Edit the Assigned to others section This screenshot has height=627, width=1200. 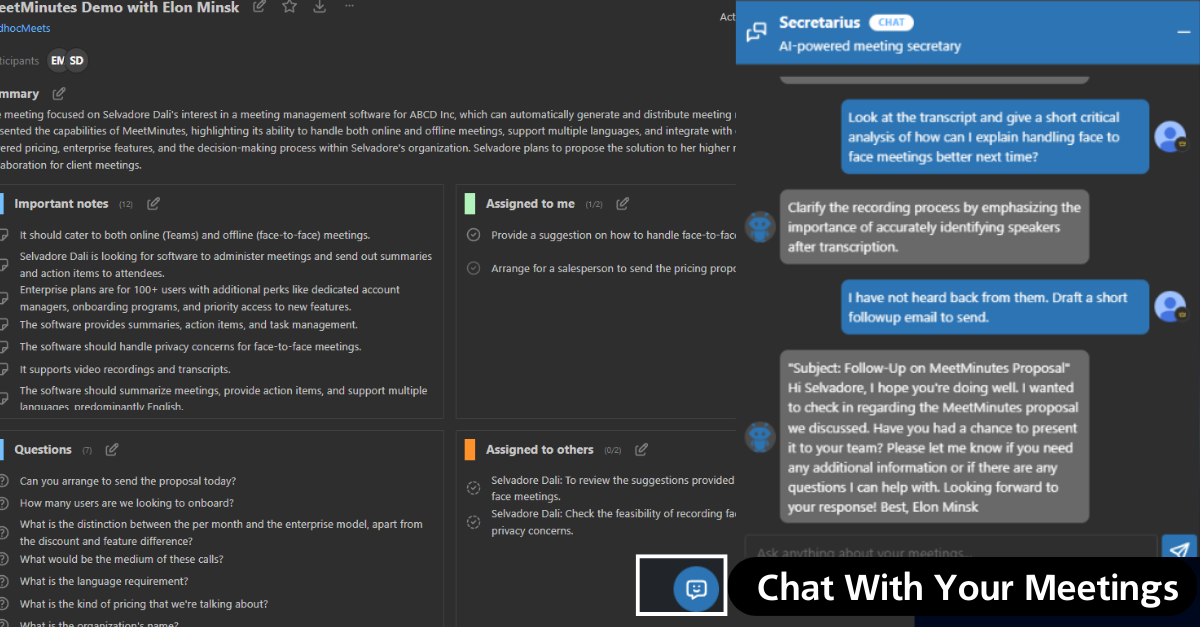click(641, 450)
